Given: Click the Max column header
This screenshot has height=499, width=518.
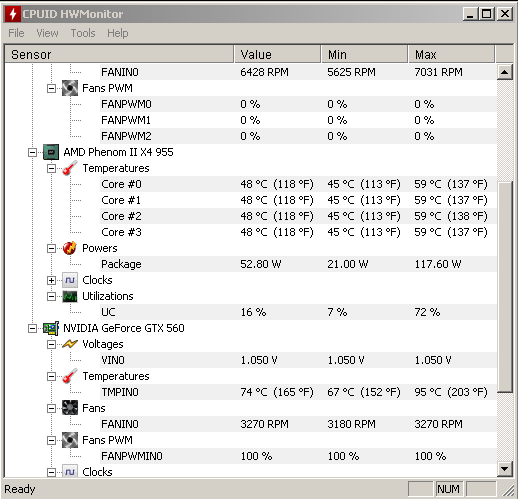Looking at the screenshot, I should (452, 54).
